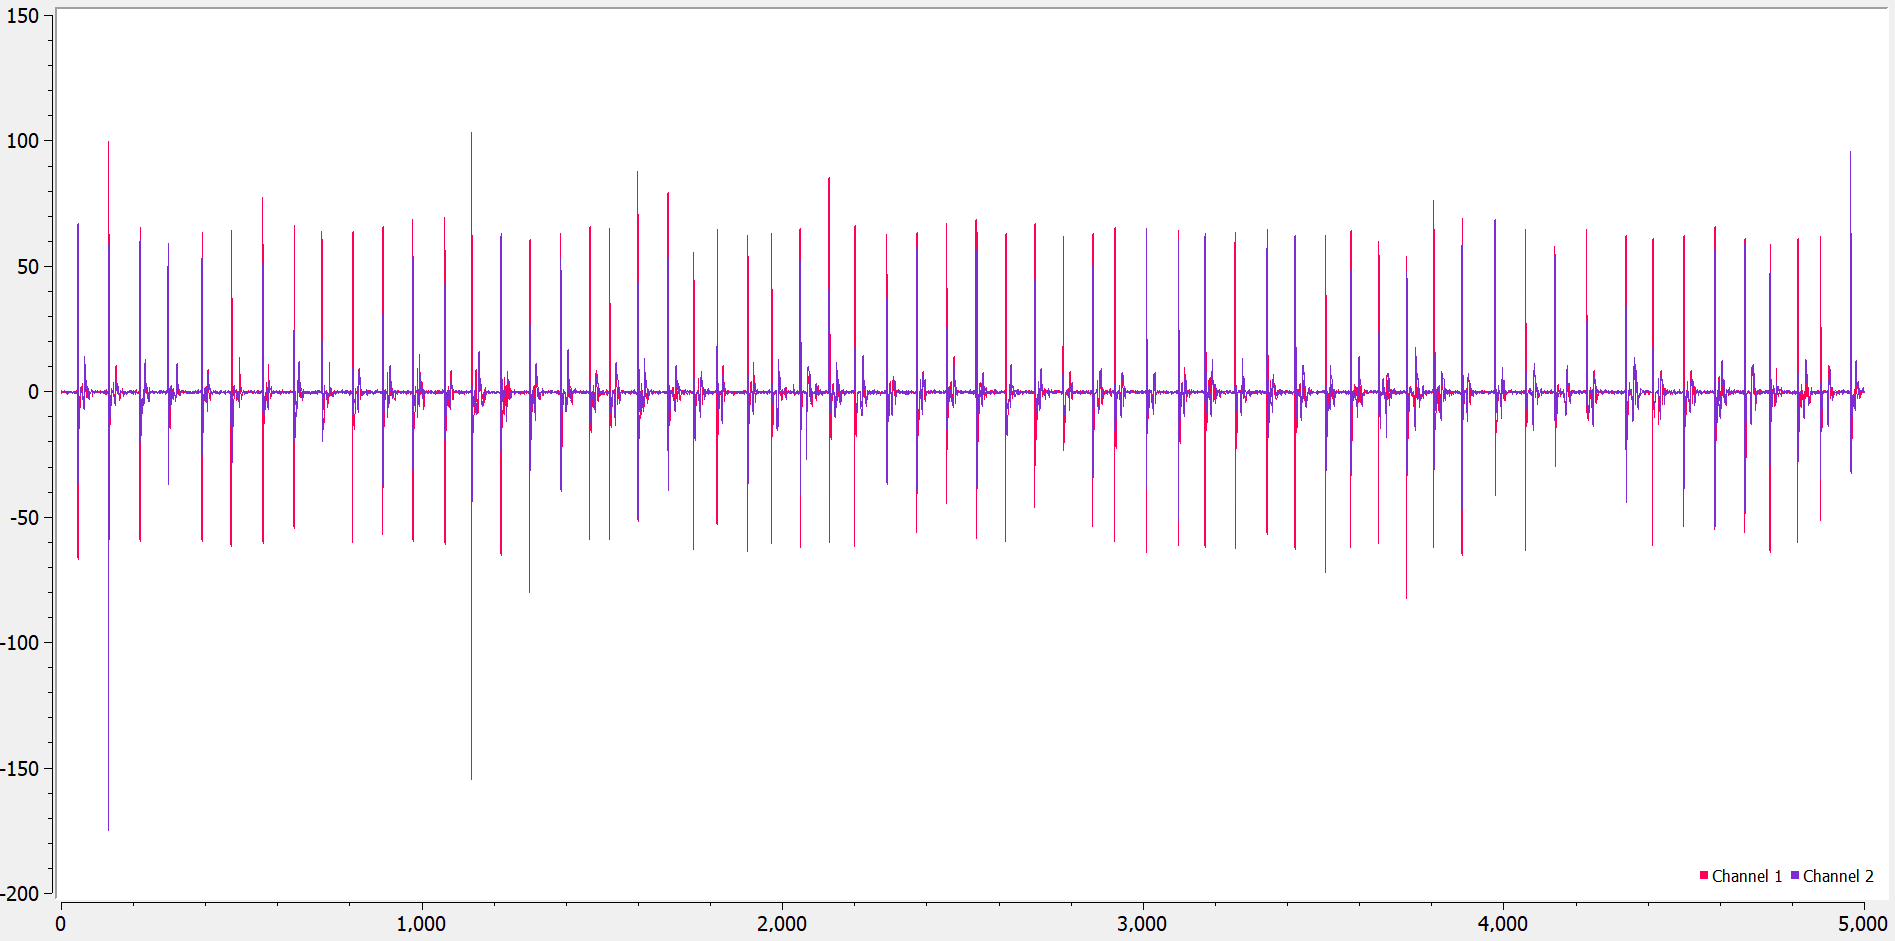Viewport: 1895px width, 941px height.
Task: Click the -150 label on the y-axis
Action: 20,769
